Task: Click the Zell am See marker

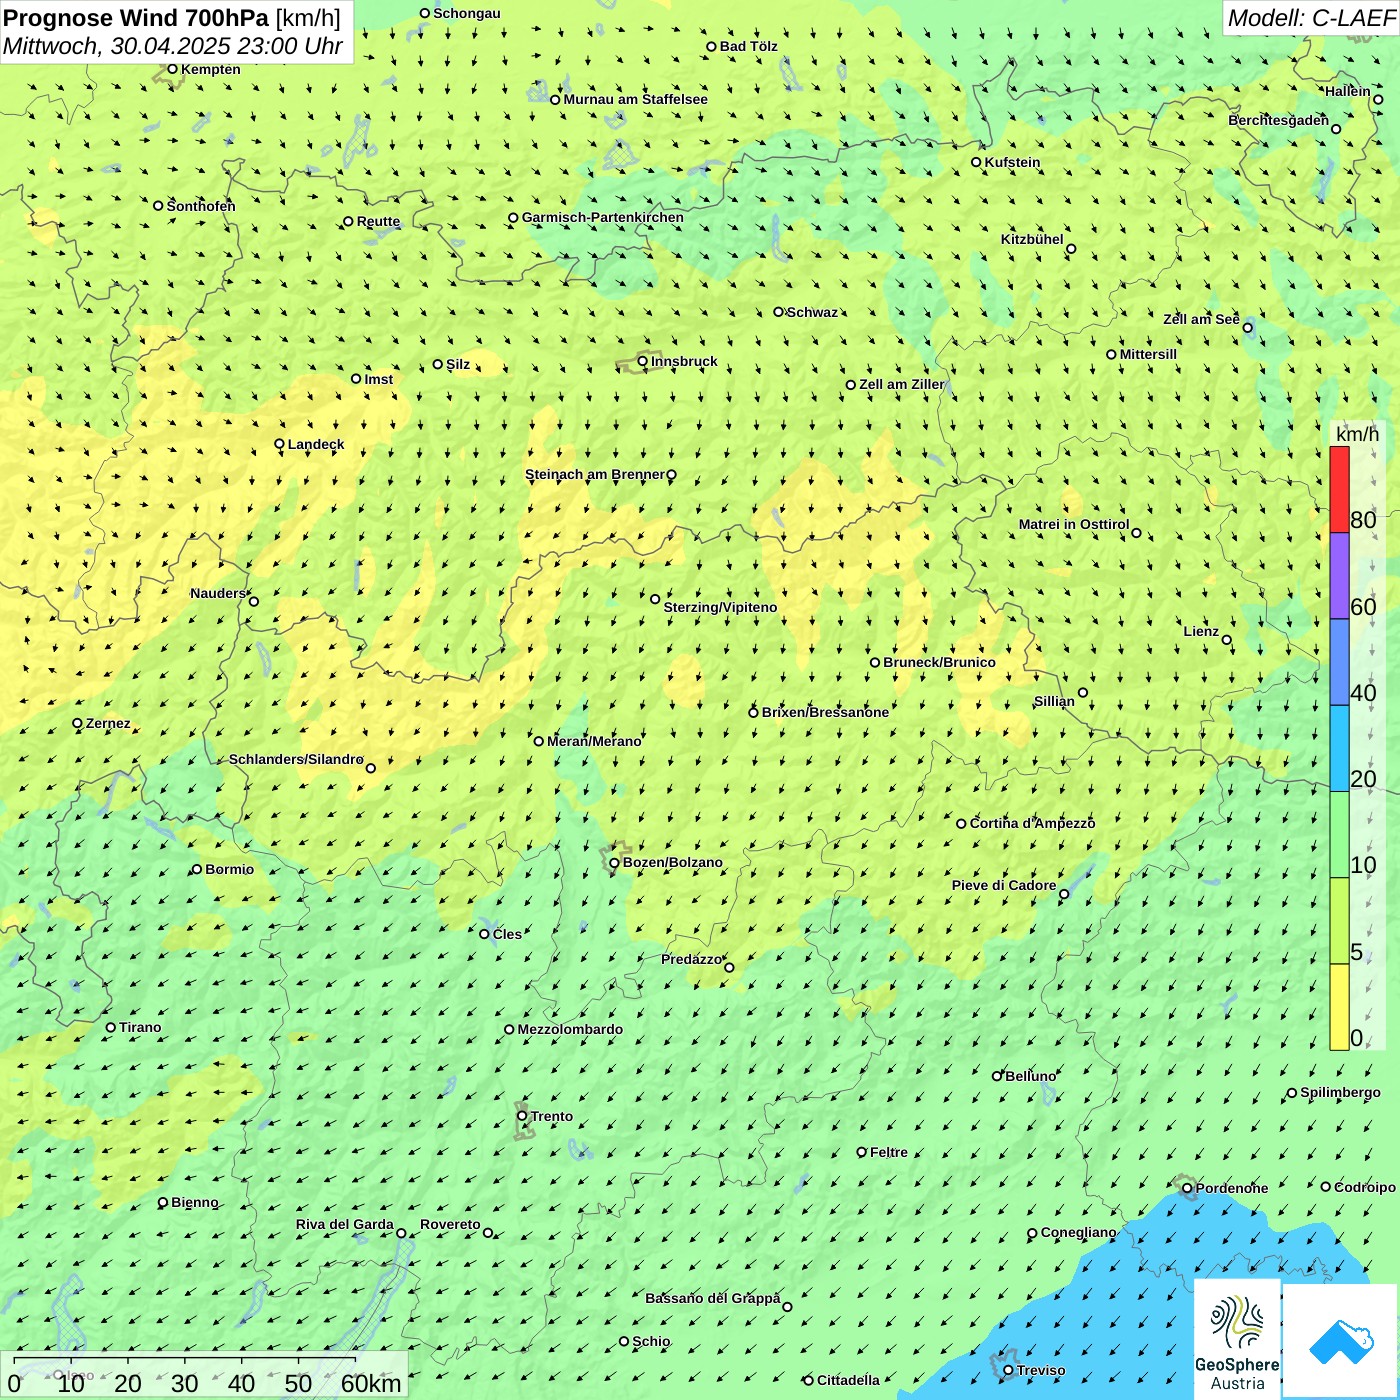Action: (x=1247, y=327)
